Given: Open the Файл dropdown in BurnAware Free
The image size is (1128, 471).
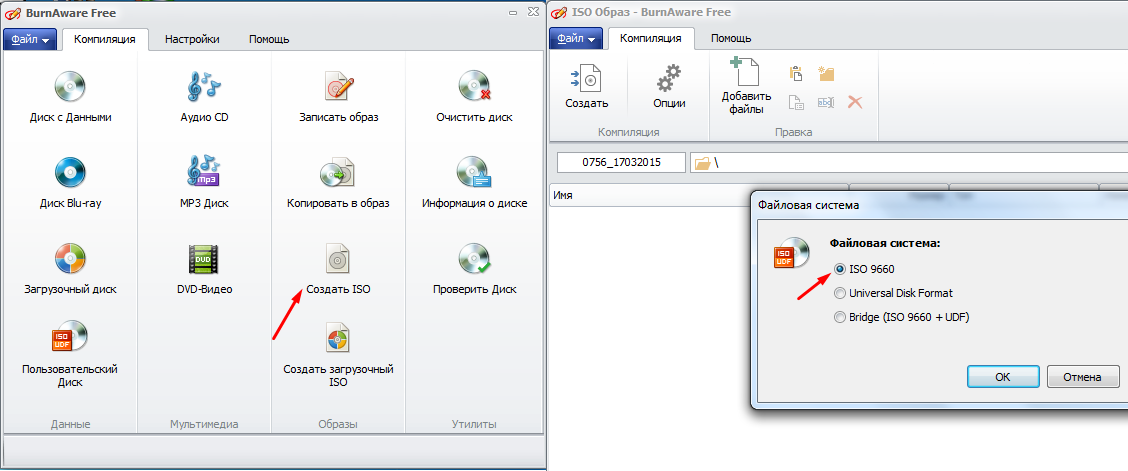Looking at the screenshot, I should (x=31, y=39).
